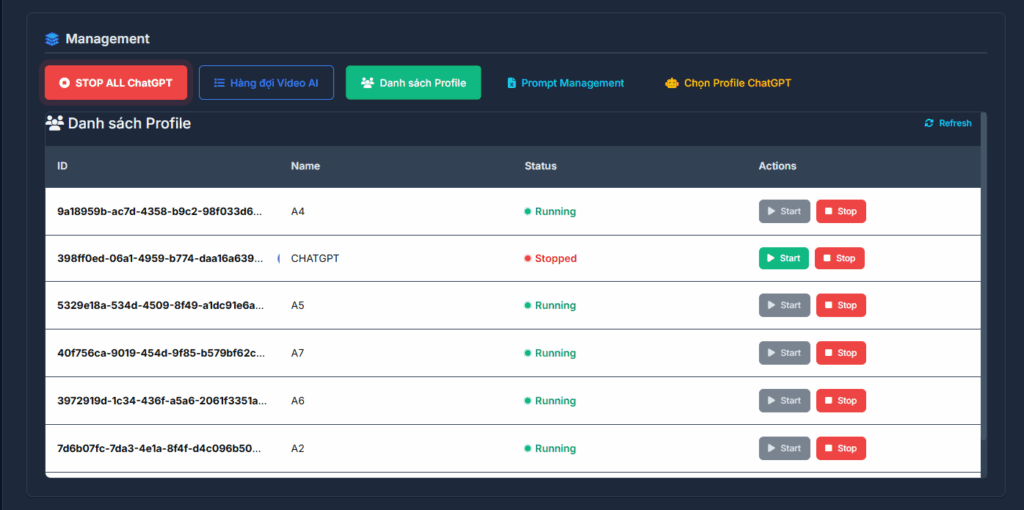Refresh the profile list
The height and width of the screenshot is (510, 1024).
(947, 123)
